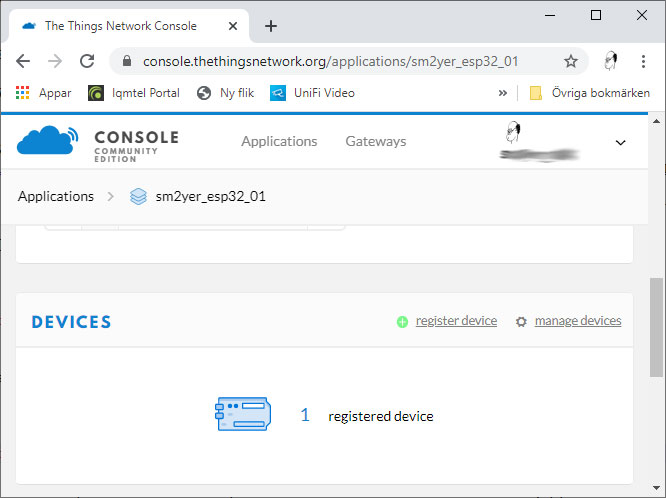Open a new tab with the plus button
Screen dimensions: 666x498
point(271,26)
